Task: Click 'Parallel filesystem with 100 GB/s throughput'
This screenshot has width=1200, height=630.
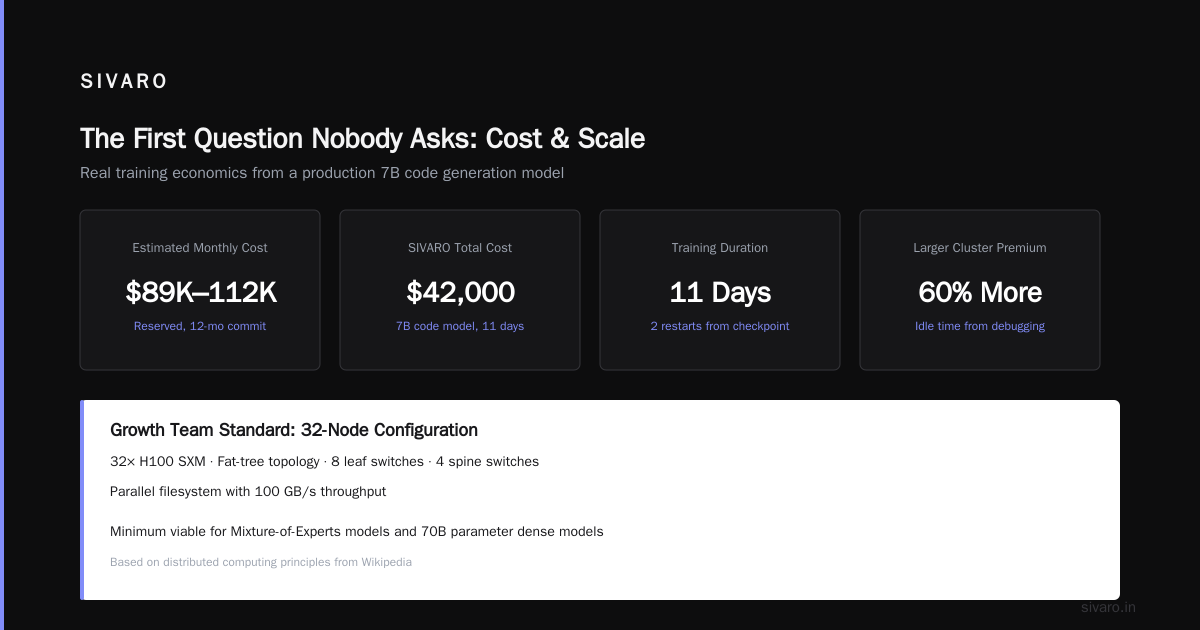Action: tap(248, 492)
